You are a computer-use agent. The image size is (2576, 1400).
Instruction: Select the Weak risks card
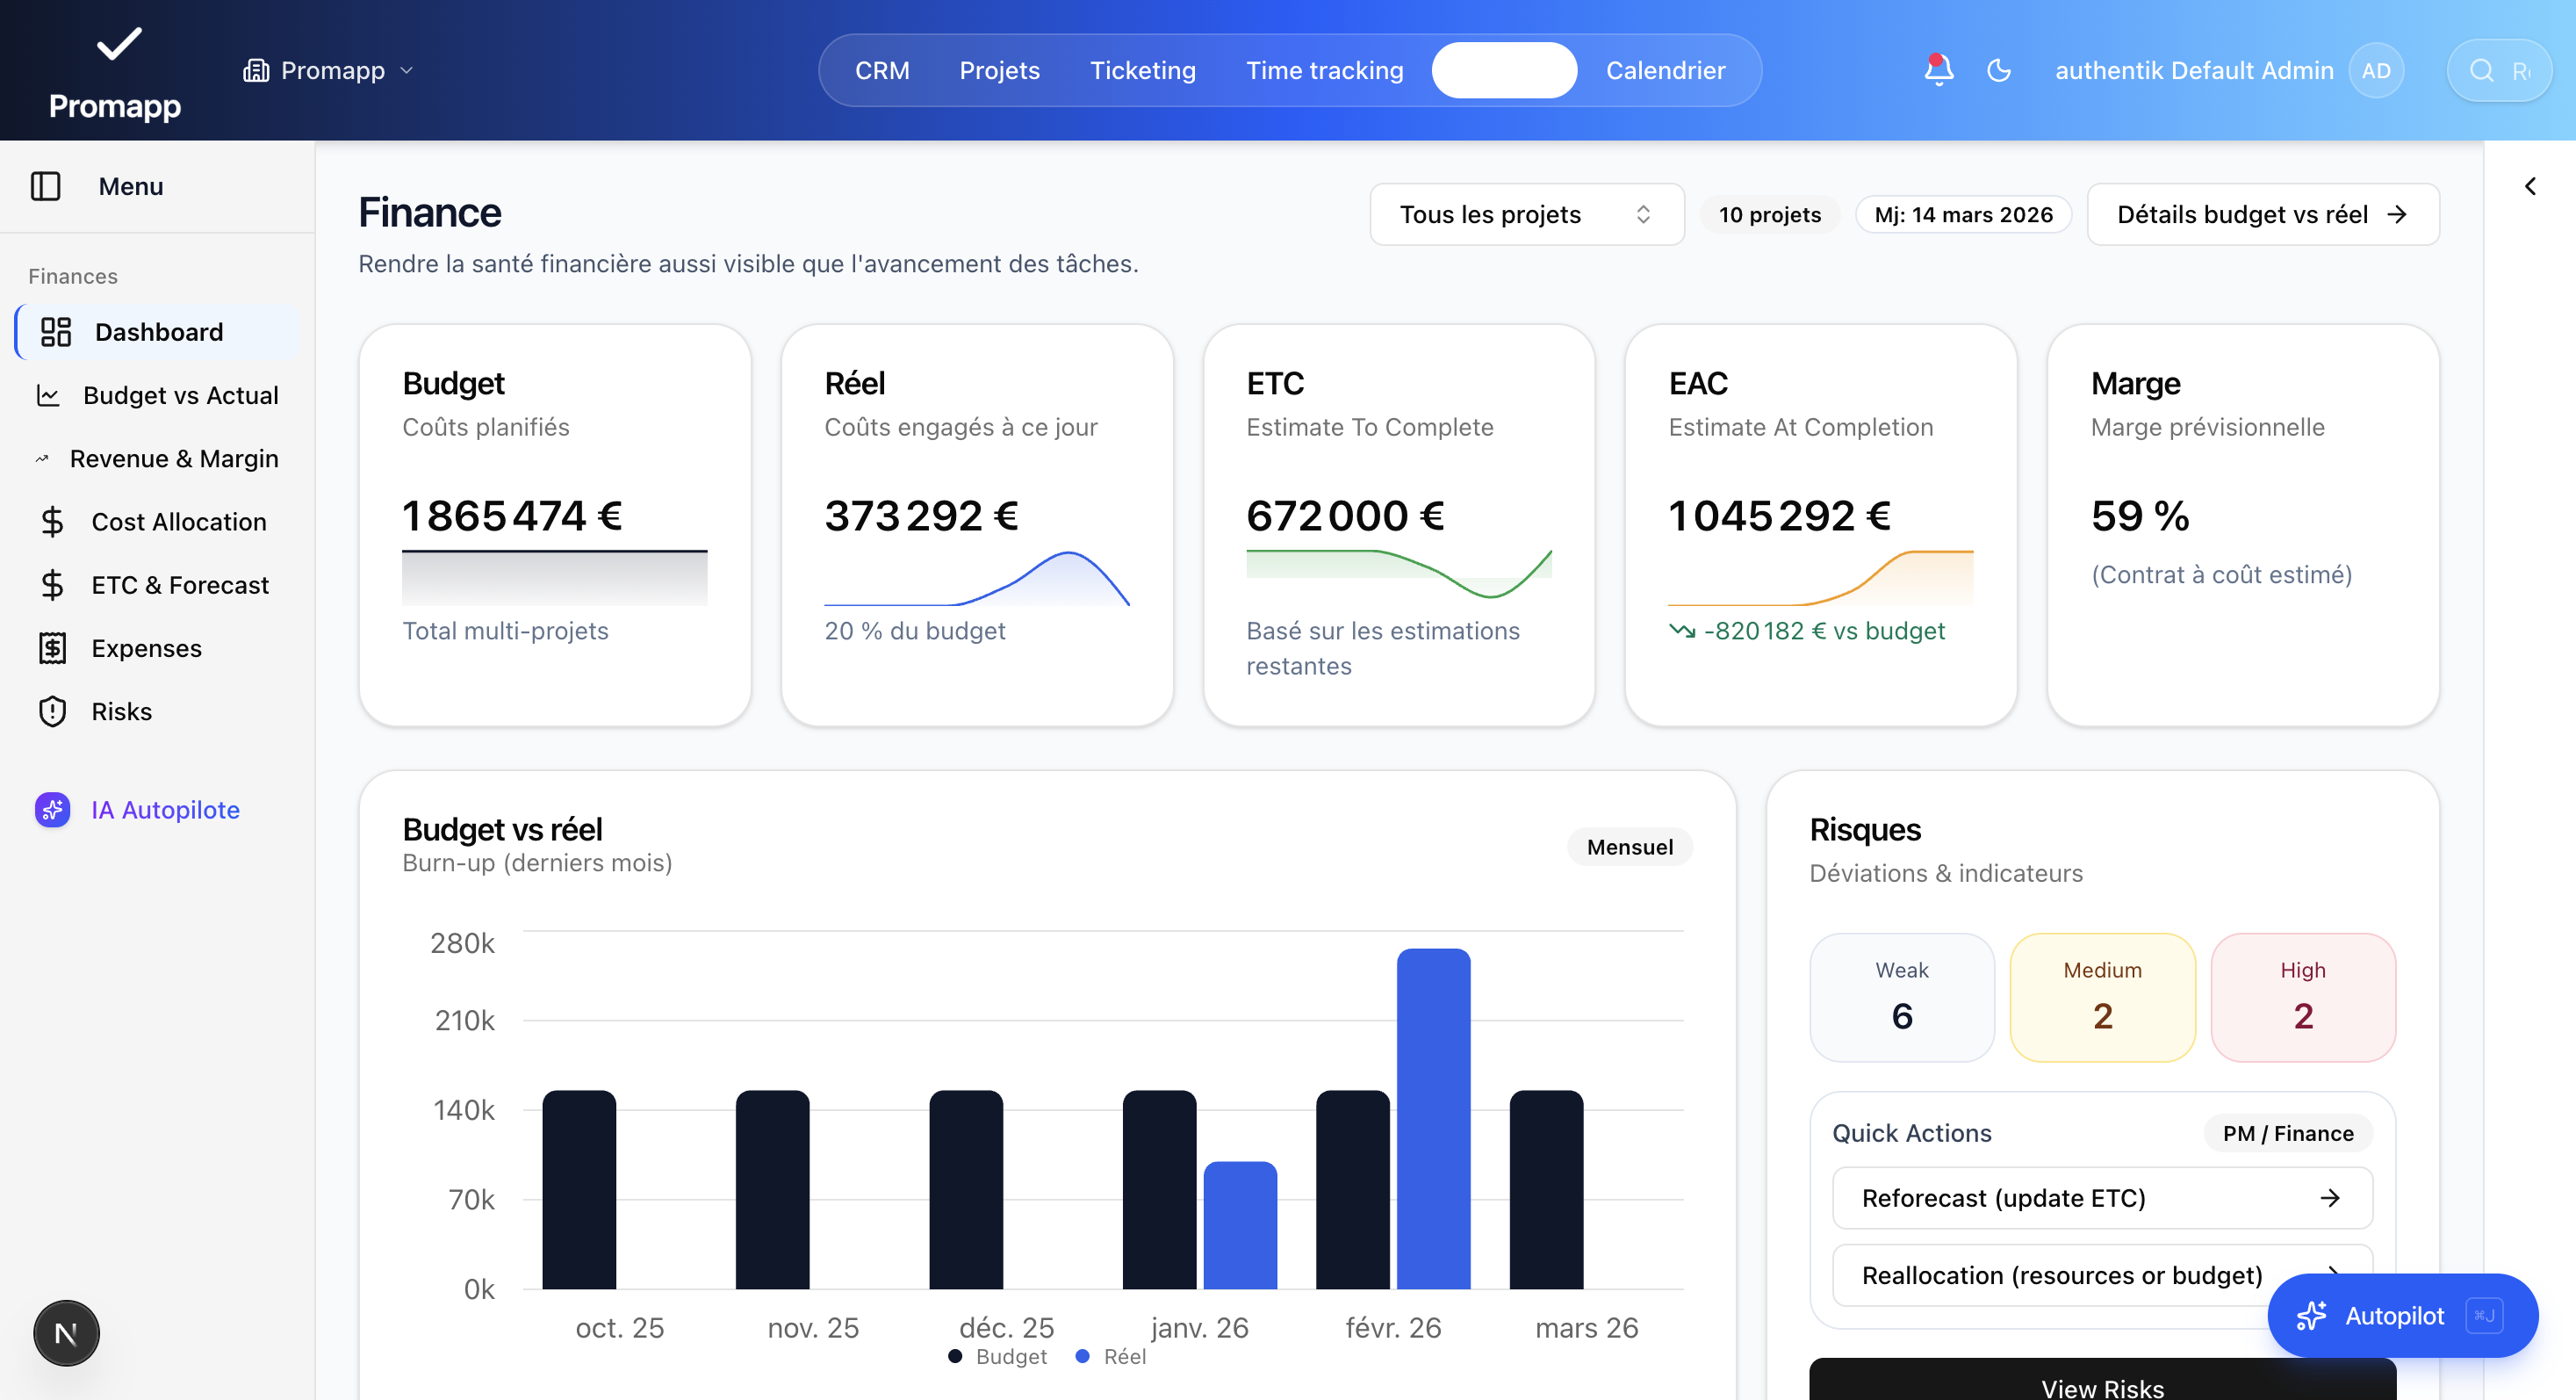(1902, 997)
